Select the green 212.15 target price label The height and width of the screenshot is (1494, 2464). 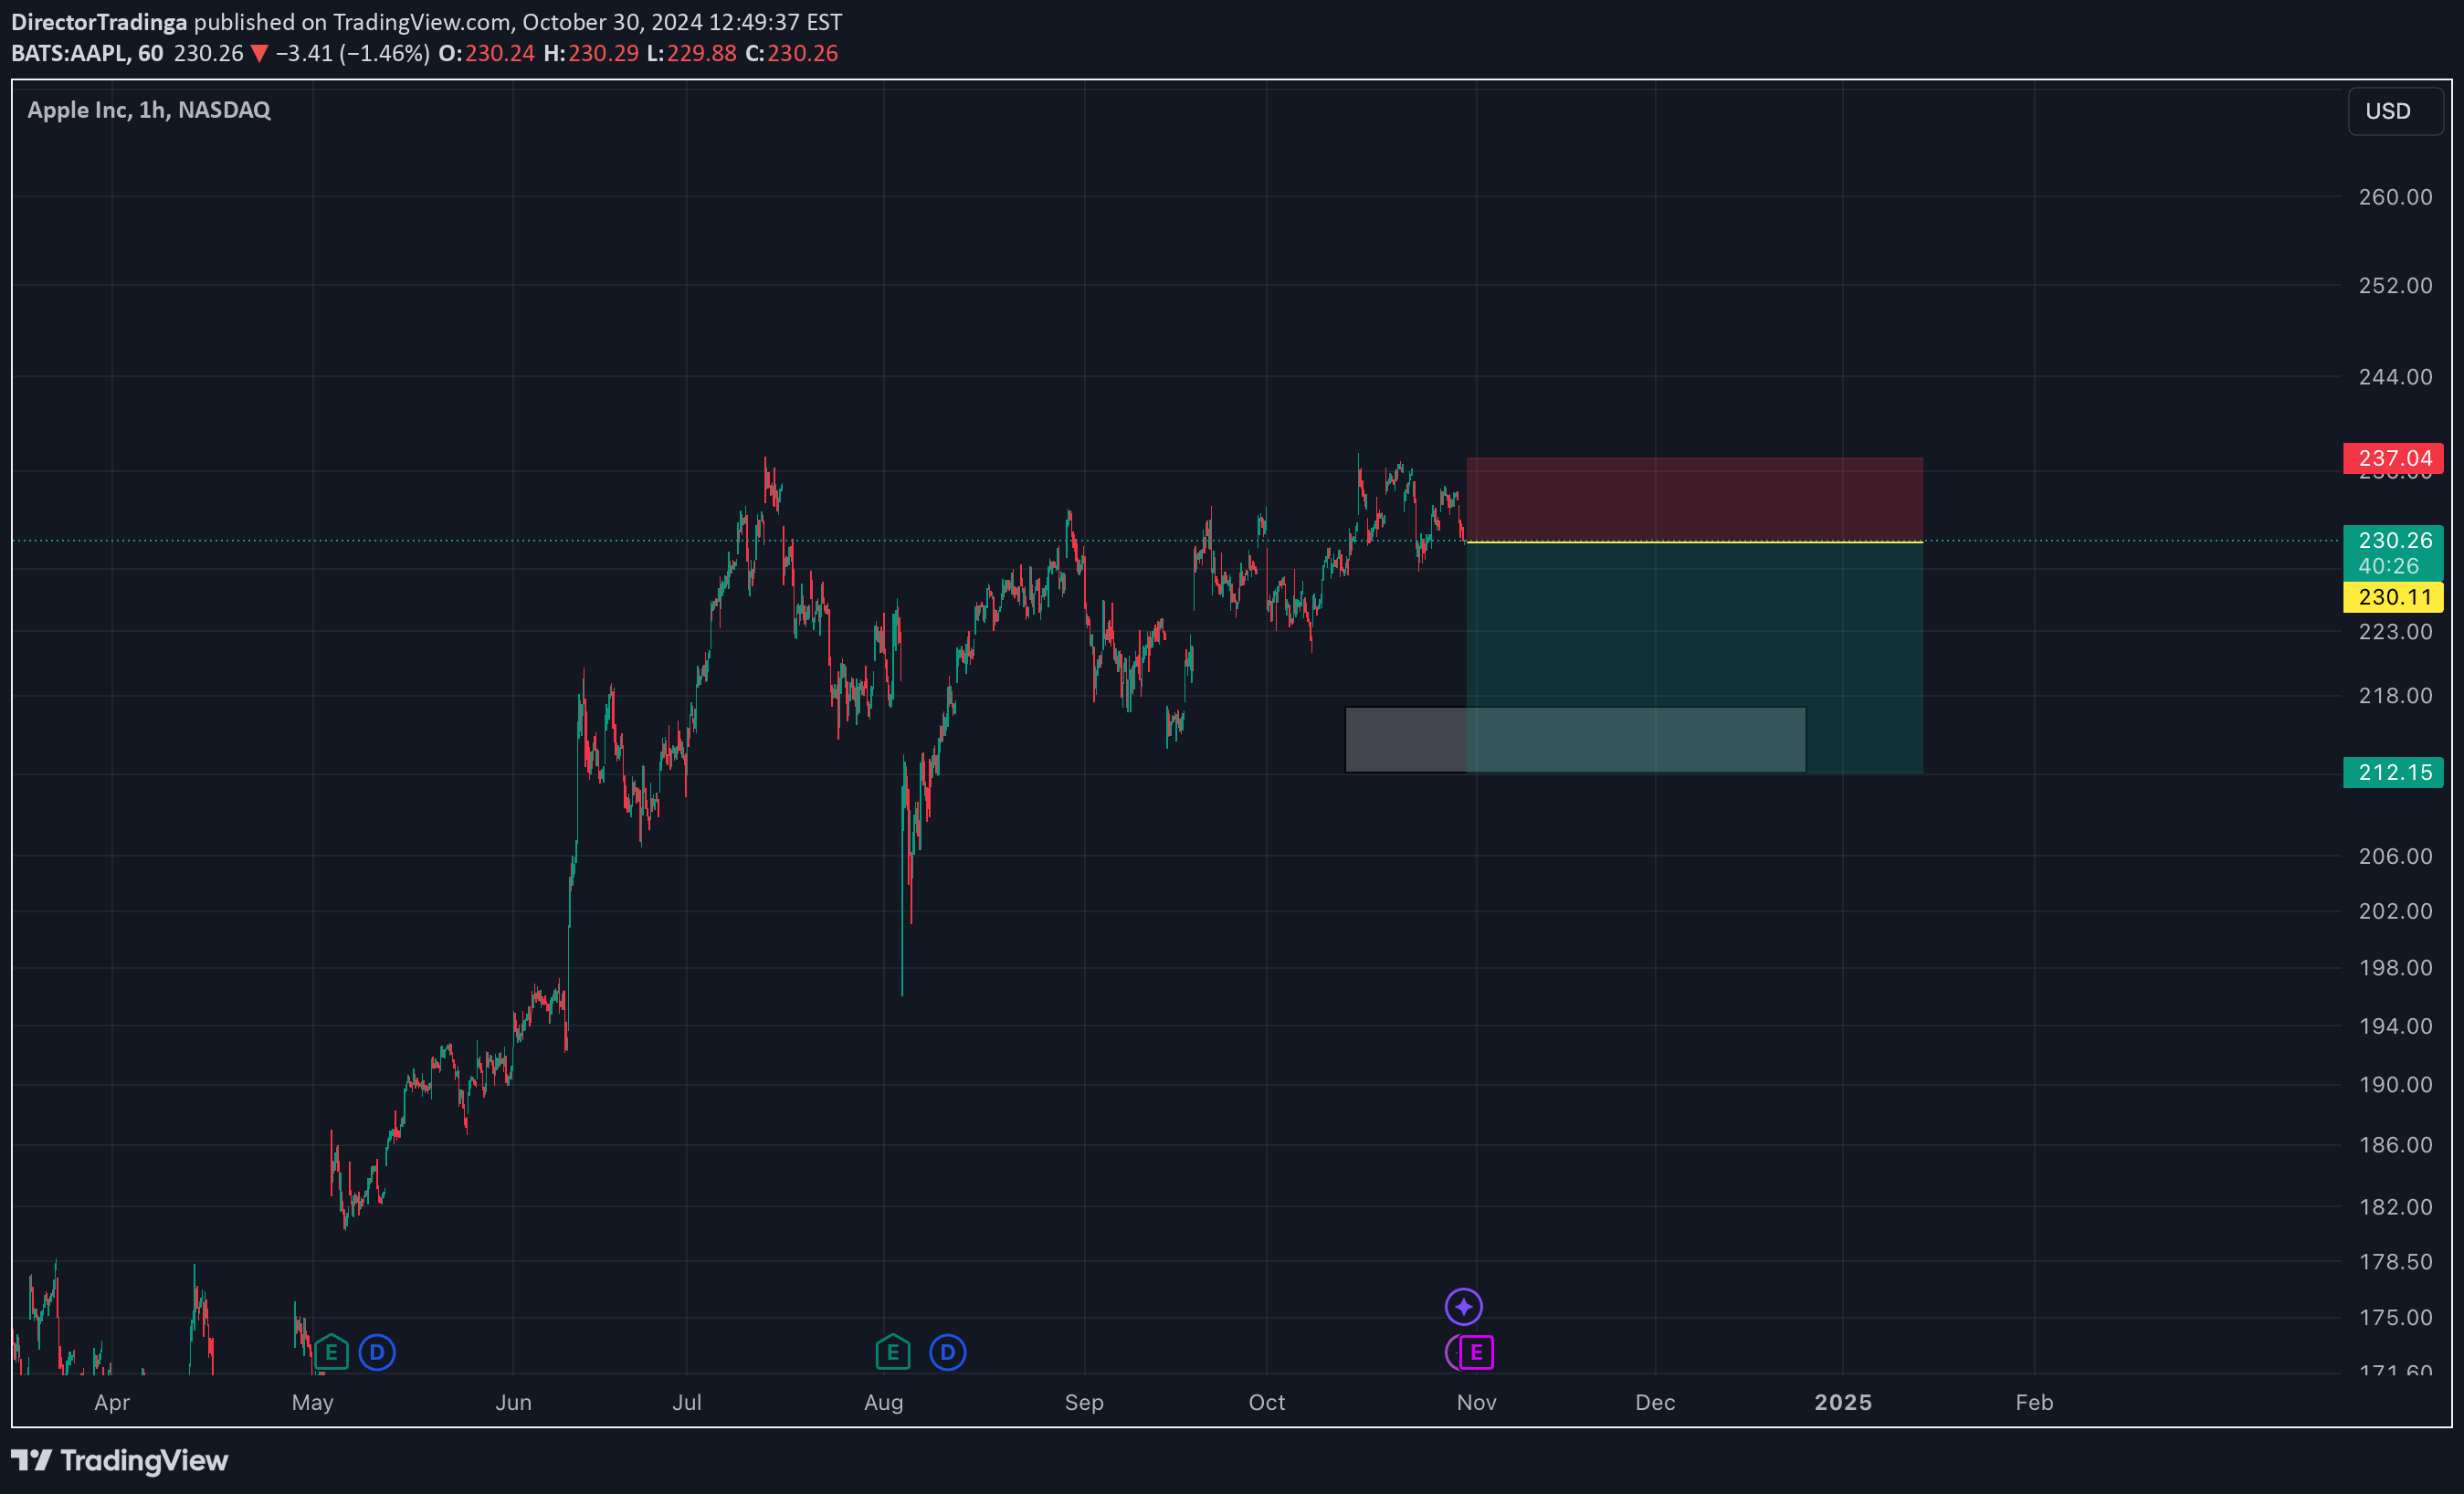tap(2393, 772)
